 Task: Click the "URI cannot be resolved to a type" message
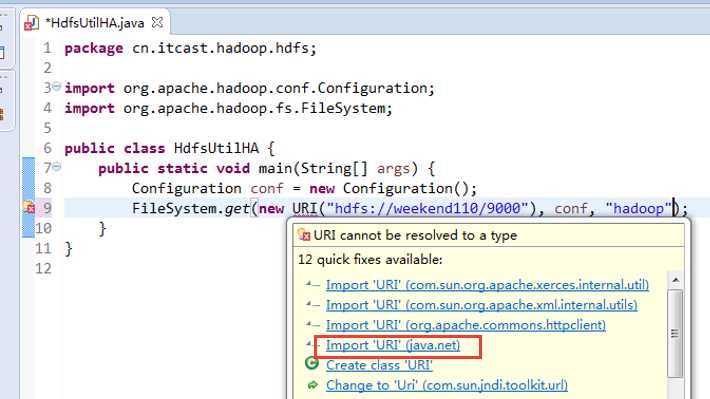(415, 235)
